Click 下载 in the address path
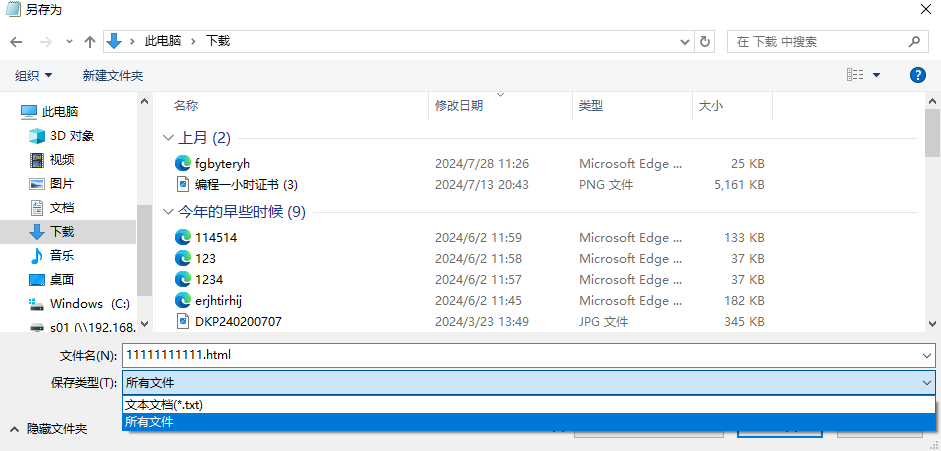This screenshot has width=941, height=451. coord(218,41)
